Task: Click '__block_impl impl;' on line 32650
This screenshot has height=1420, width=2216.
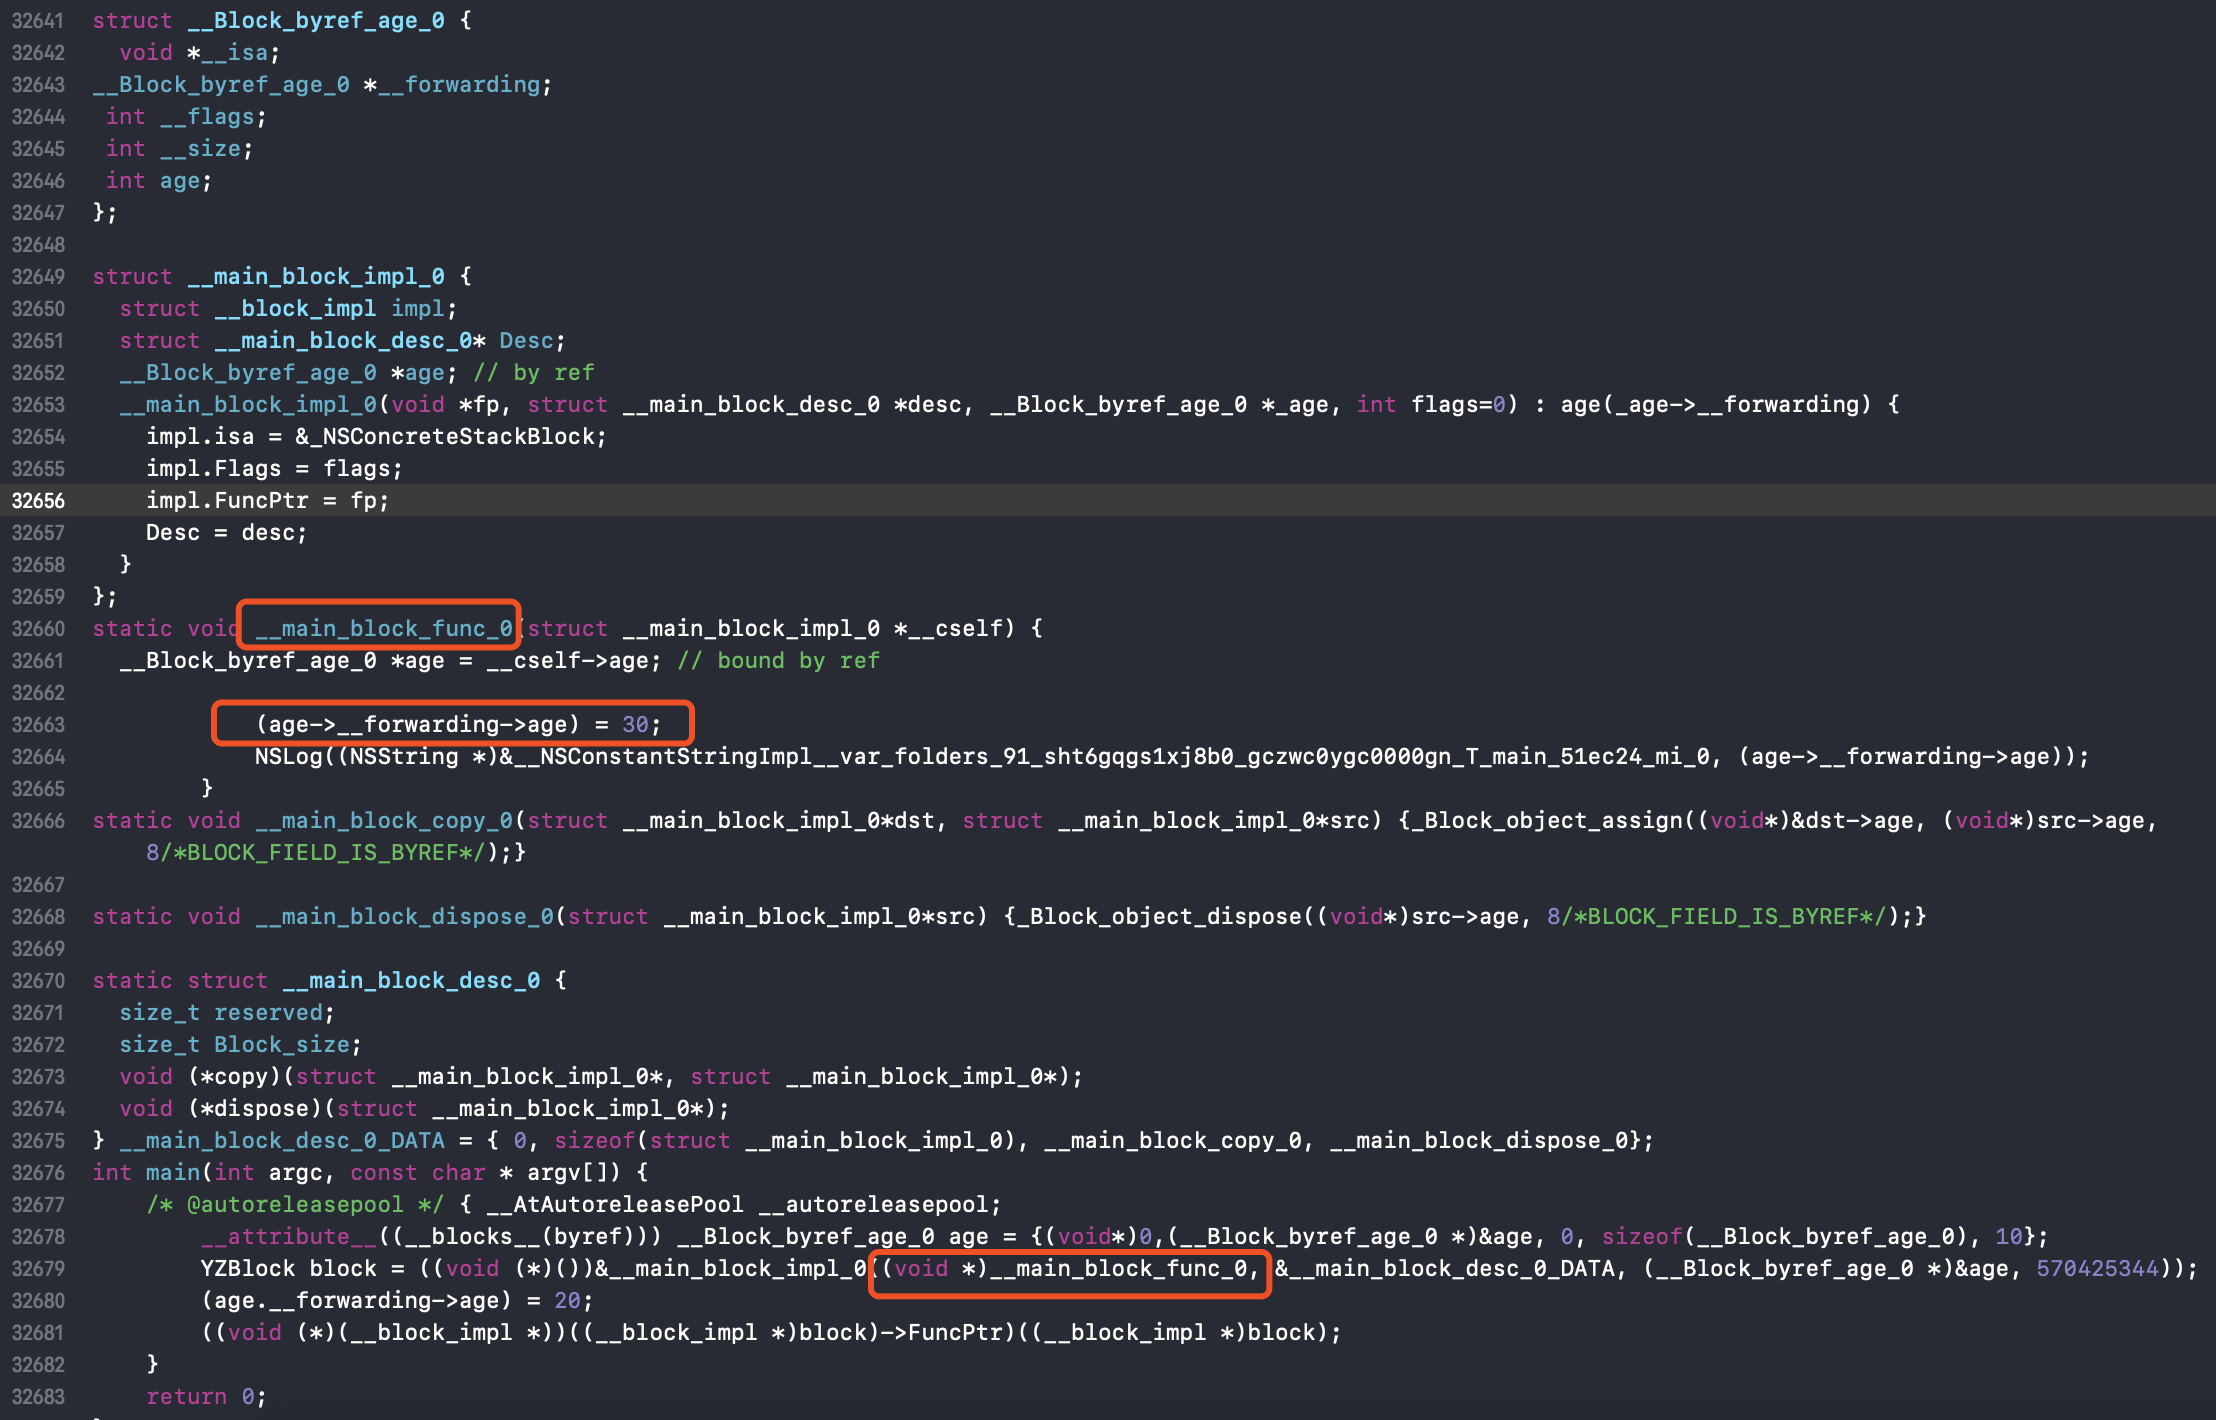Action: tap(336, 309)
